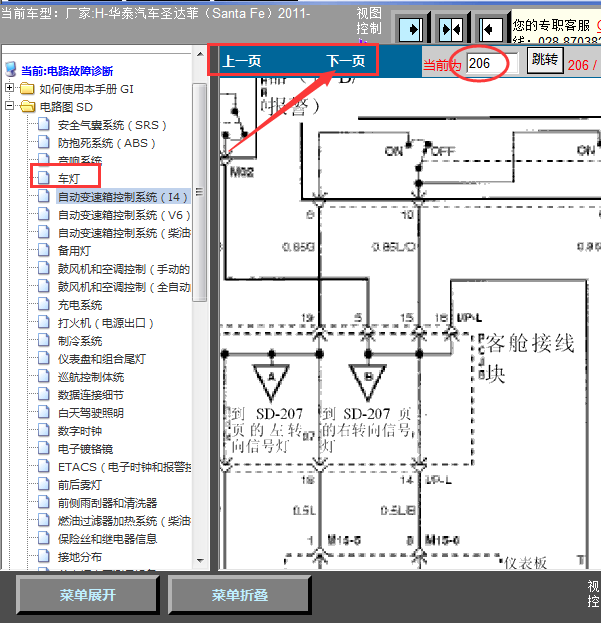Click the page icon beside 车灯
Image resolution: width=601 pixels, height=626 pixels.
[x=44, y=177]
